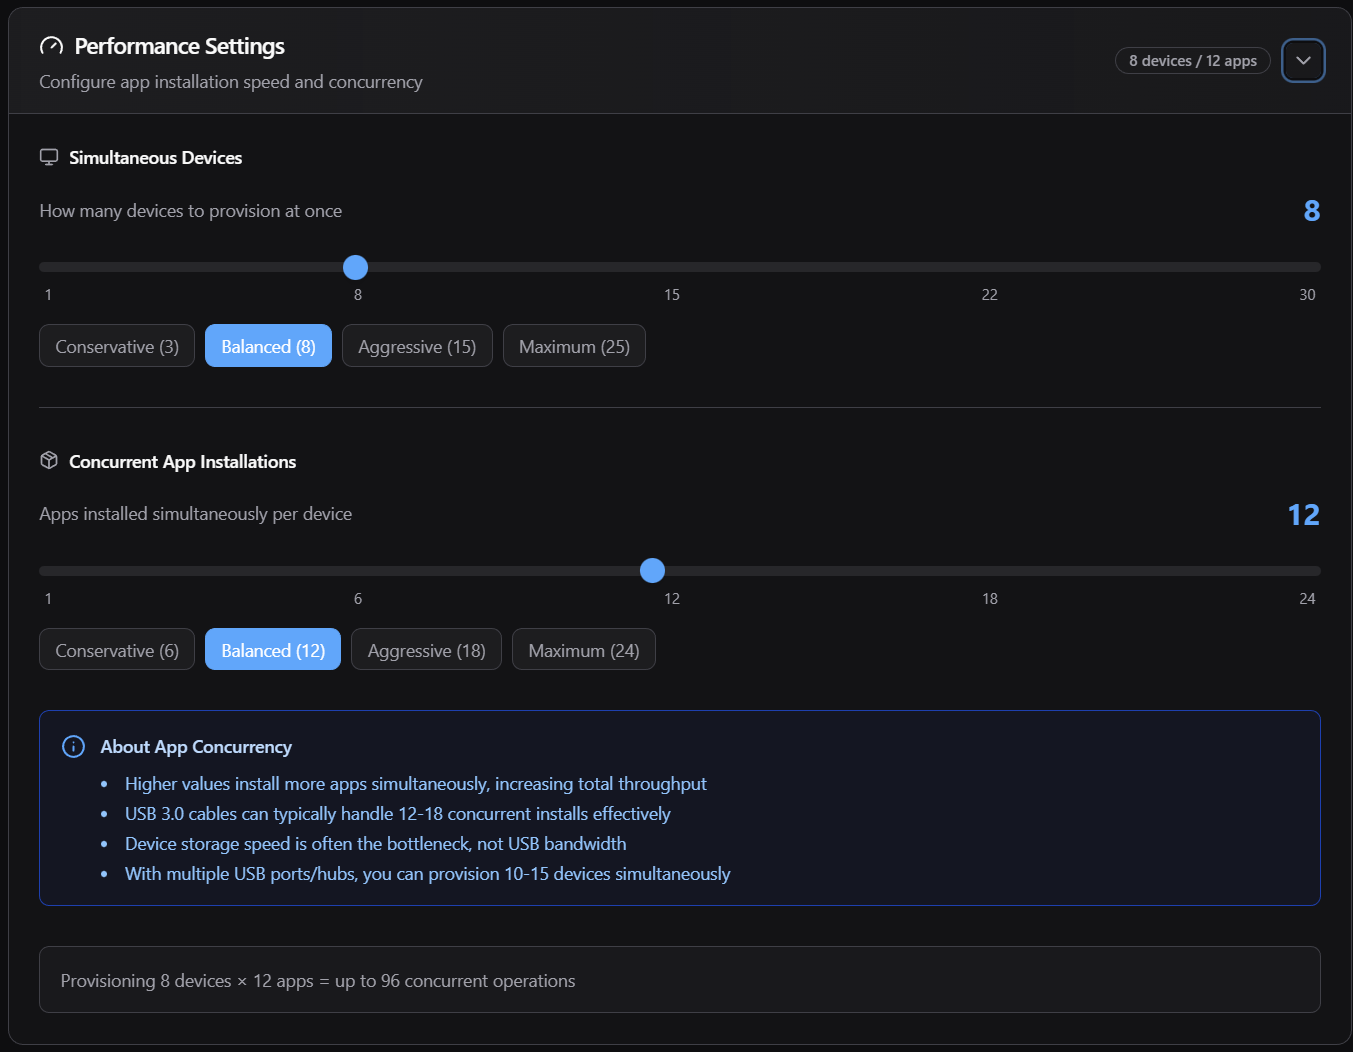This screenshot has height=1052, width=1353.
Task: Click the About App Concurrency info icon
Action: point(73,746)
